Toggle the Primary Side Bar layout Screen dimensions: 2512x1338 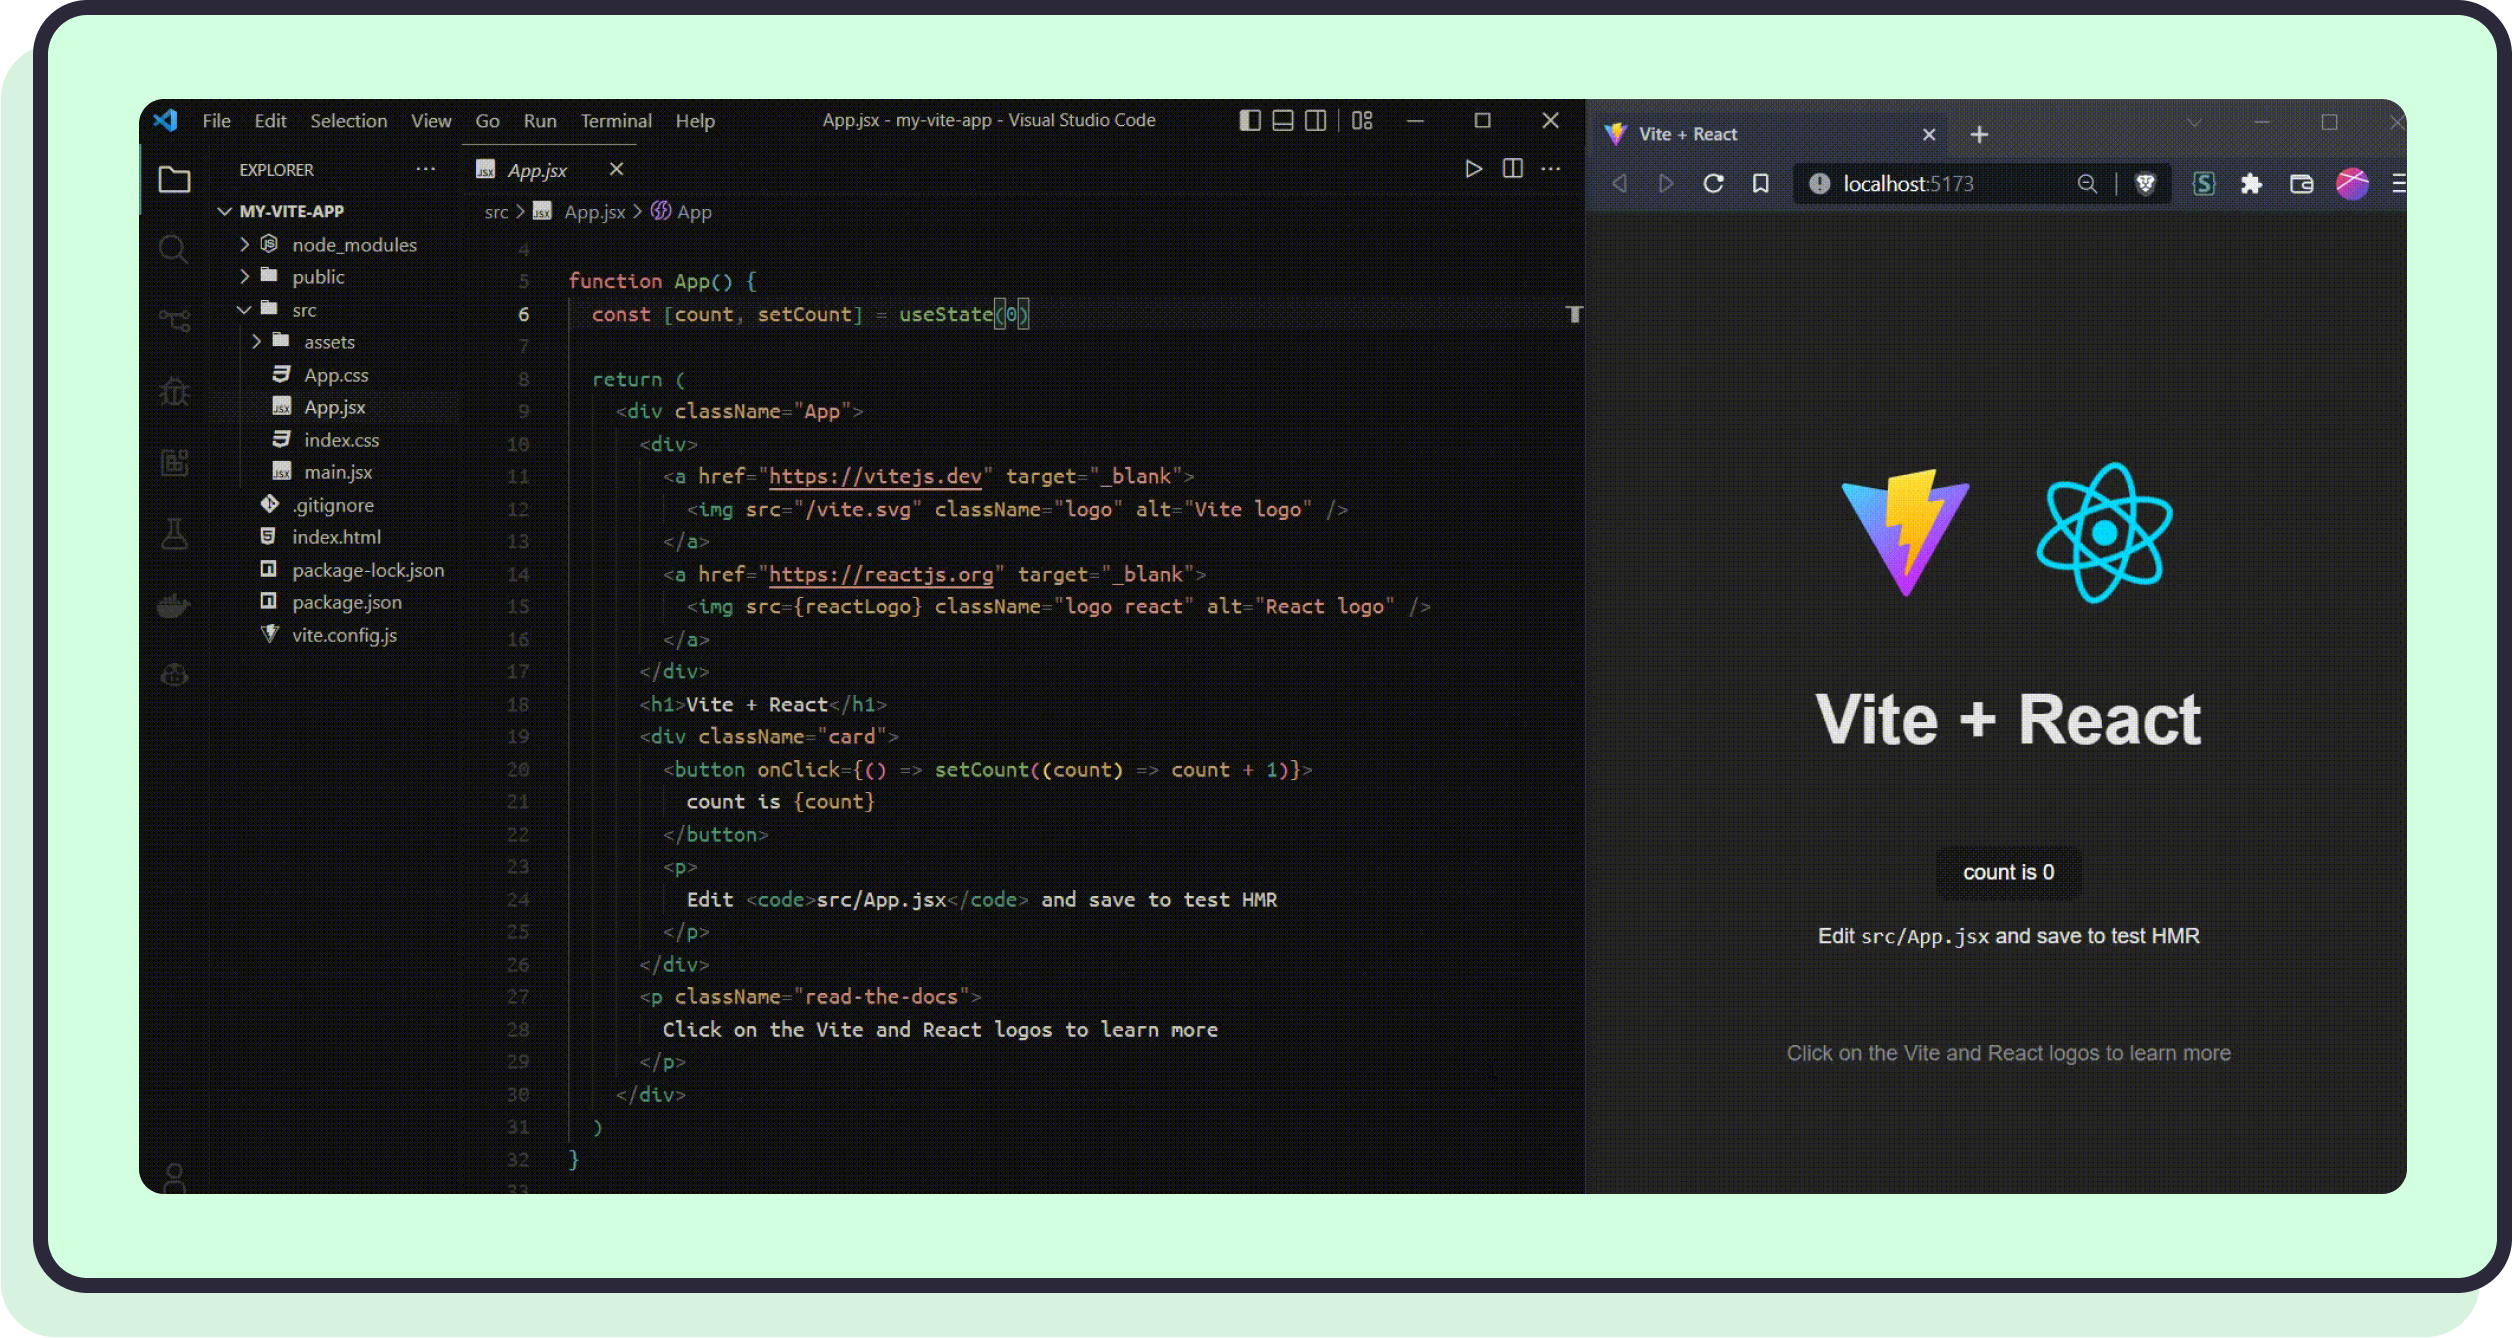1249,121
